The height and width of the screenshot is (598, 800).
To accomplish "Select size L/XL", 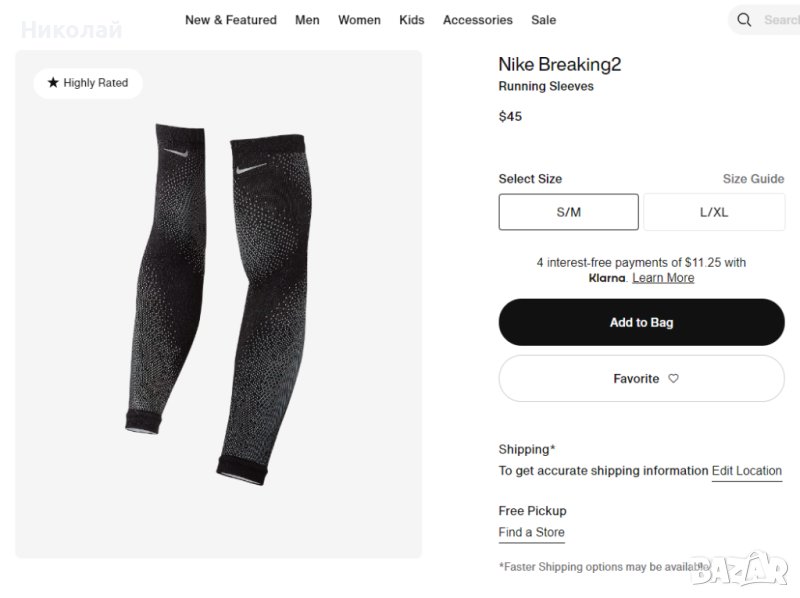I will (714, 212).
